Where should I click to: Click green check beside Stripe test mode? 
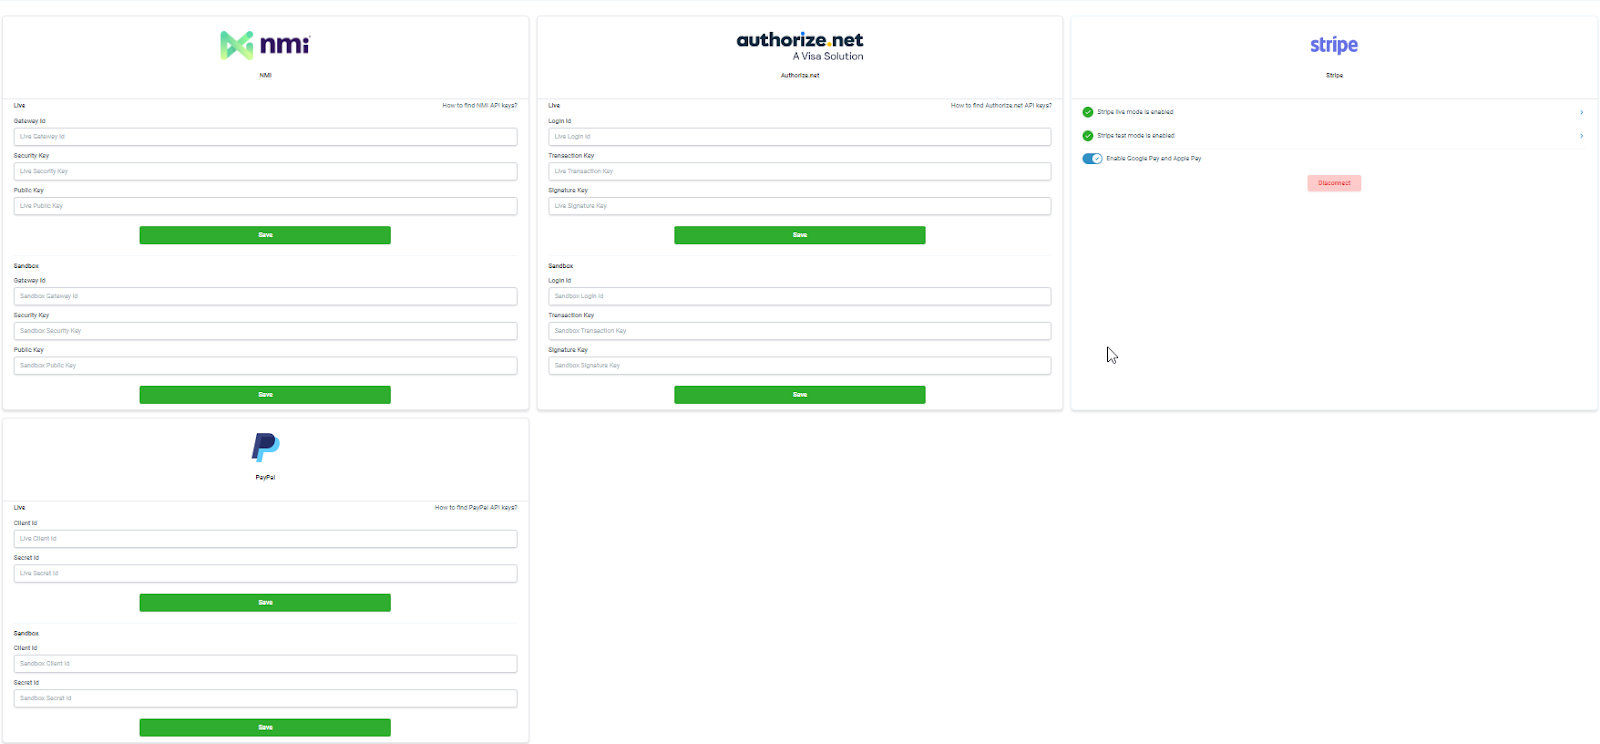(x=1088, y=136)
